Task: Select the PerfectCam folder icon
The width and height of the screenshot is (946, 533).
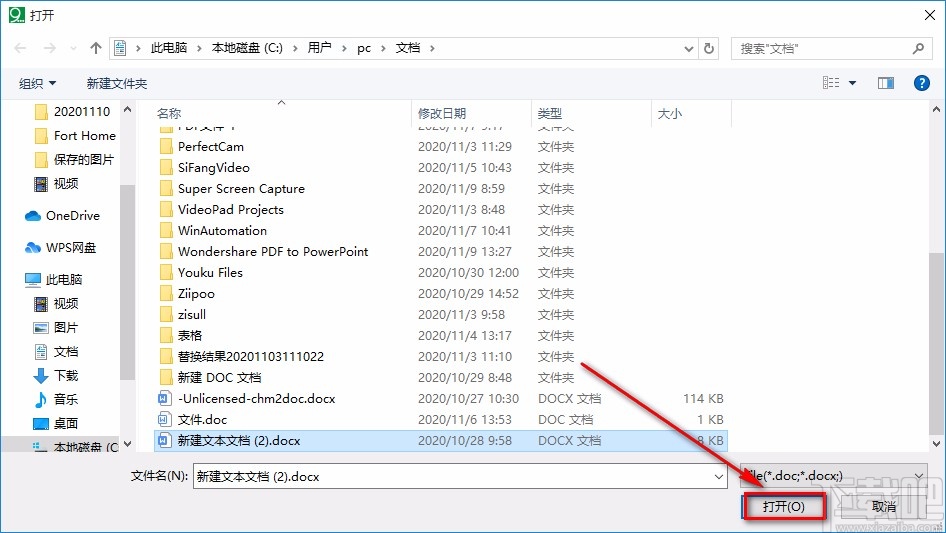Action: pyautogui.click(x=166, y=147)
